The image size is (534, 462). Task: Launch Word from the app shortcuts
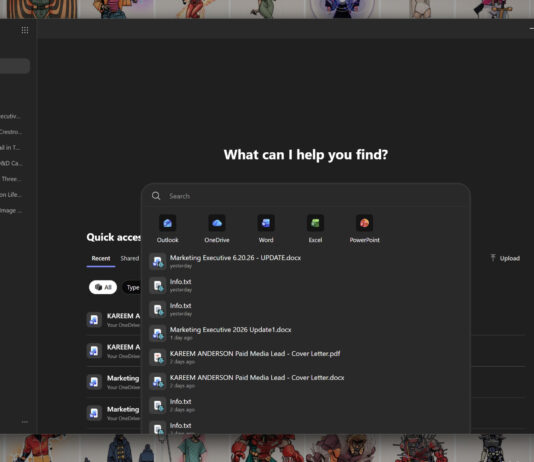(x=266, y=223)
